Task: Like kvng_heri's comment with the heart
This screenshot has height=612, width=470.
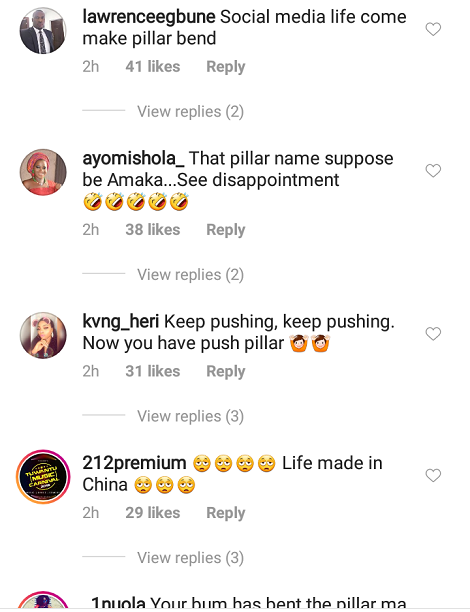Action: [x=433, y=334]
